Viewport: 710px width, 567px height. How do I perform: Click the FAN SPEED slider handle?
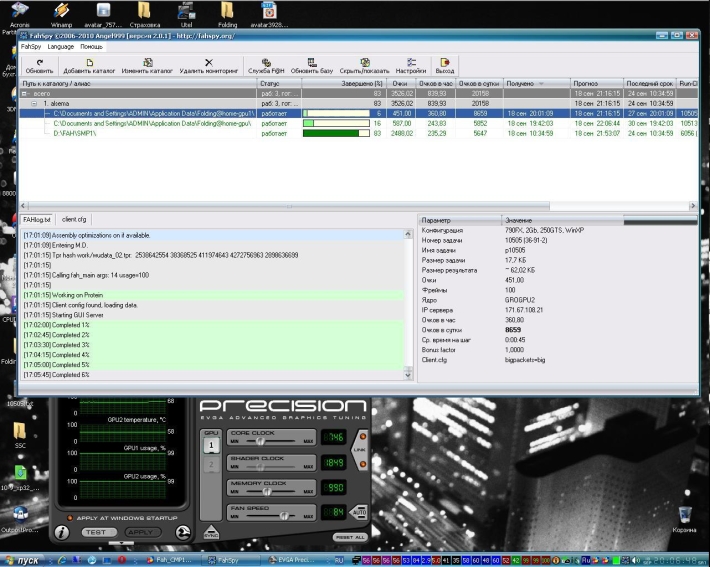click(284, 516)
